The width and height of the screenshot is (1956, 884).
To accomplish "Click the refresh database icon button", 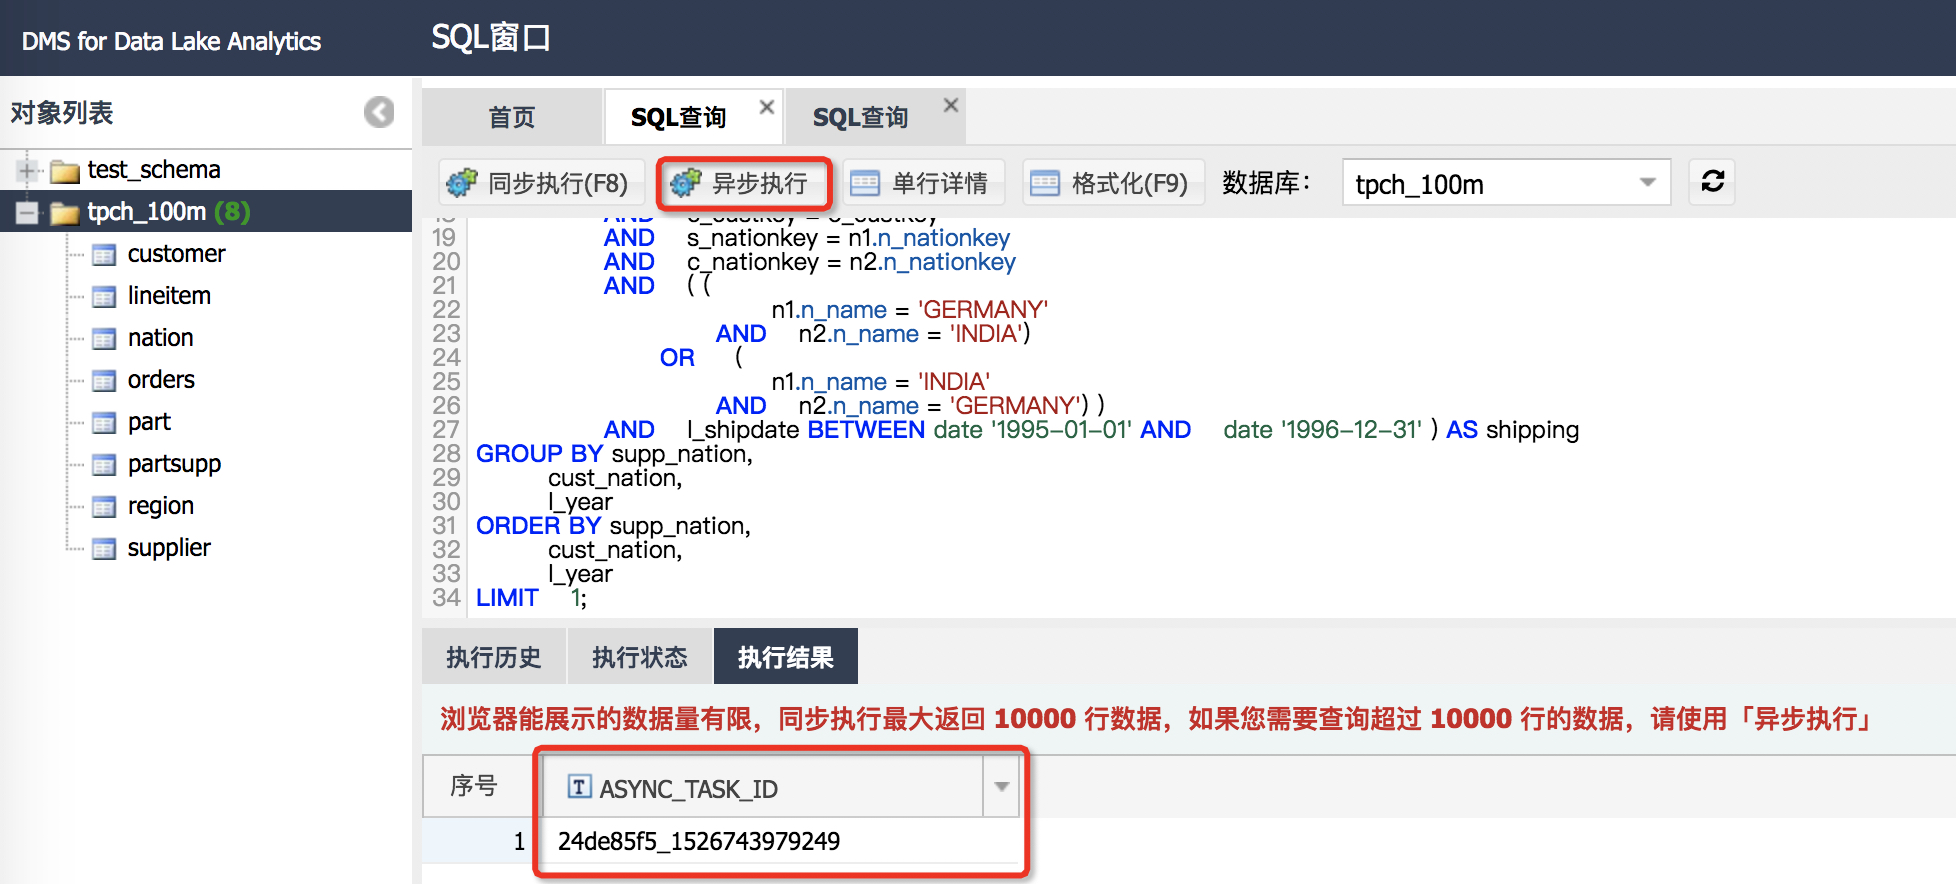I will (1712, 182).
